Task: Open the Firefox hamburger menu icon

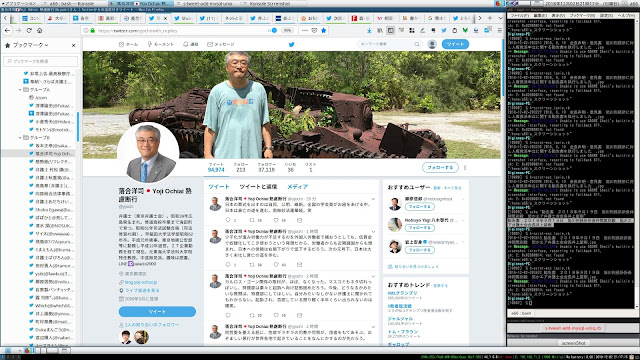Action: point(499,30)
